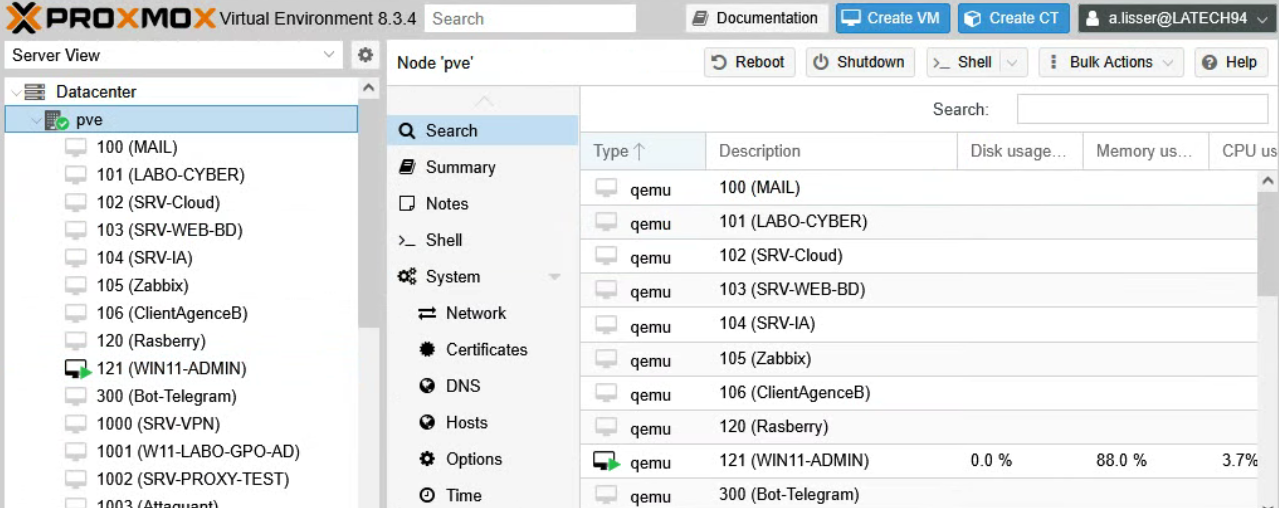Screen dimensions: 1279x508
Task: Click the Create CT button
Action: [x=1013, y=18]
